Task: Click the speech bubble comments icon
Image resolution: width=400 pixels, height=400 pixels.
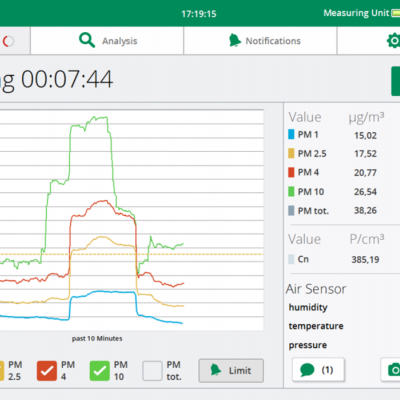Action: (x=307, y=370)
